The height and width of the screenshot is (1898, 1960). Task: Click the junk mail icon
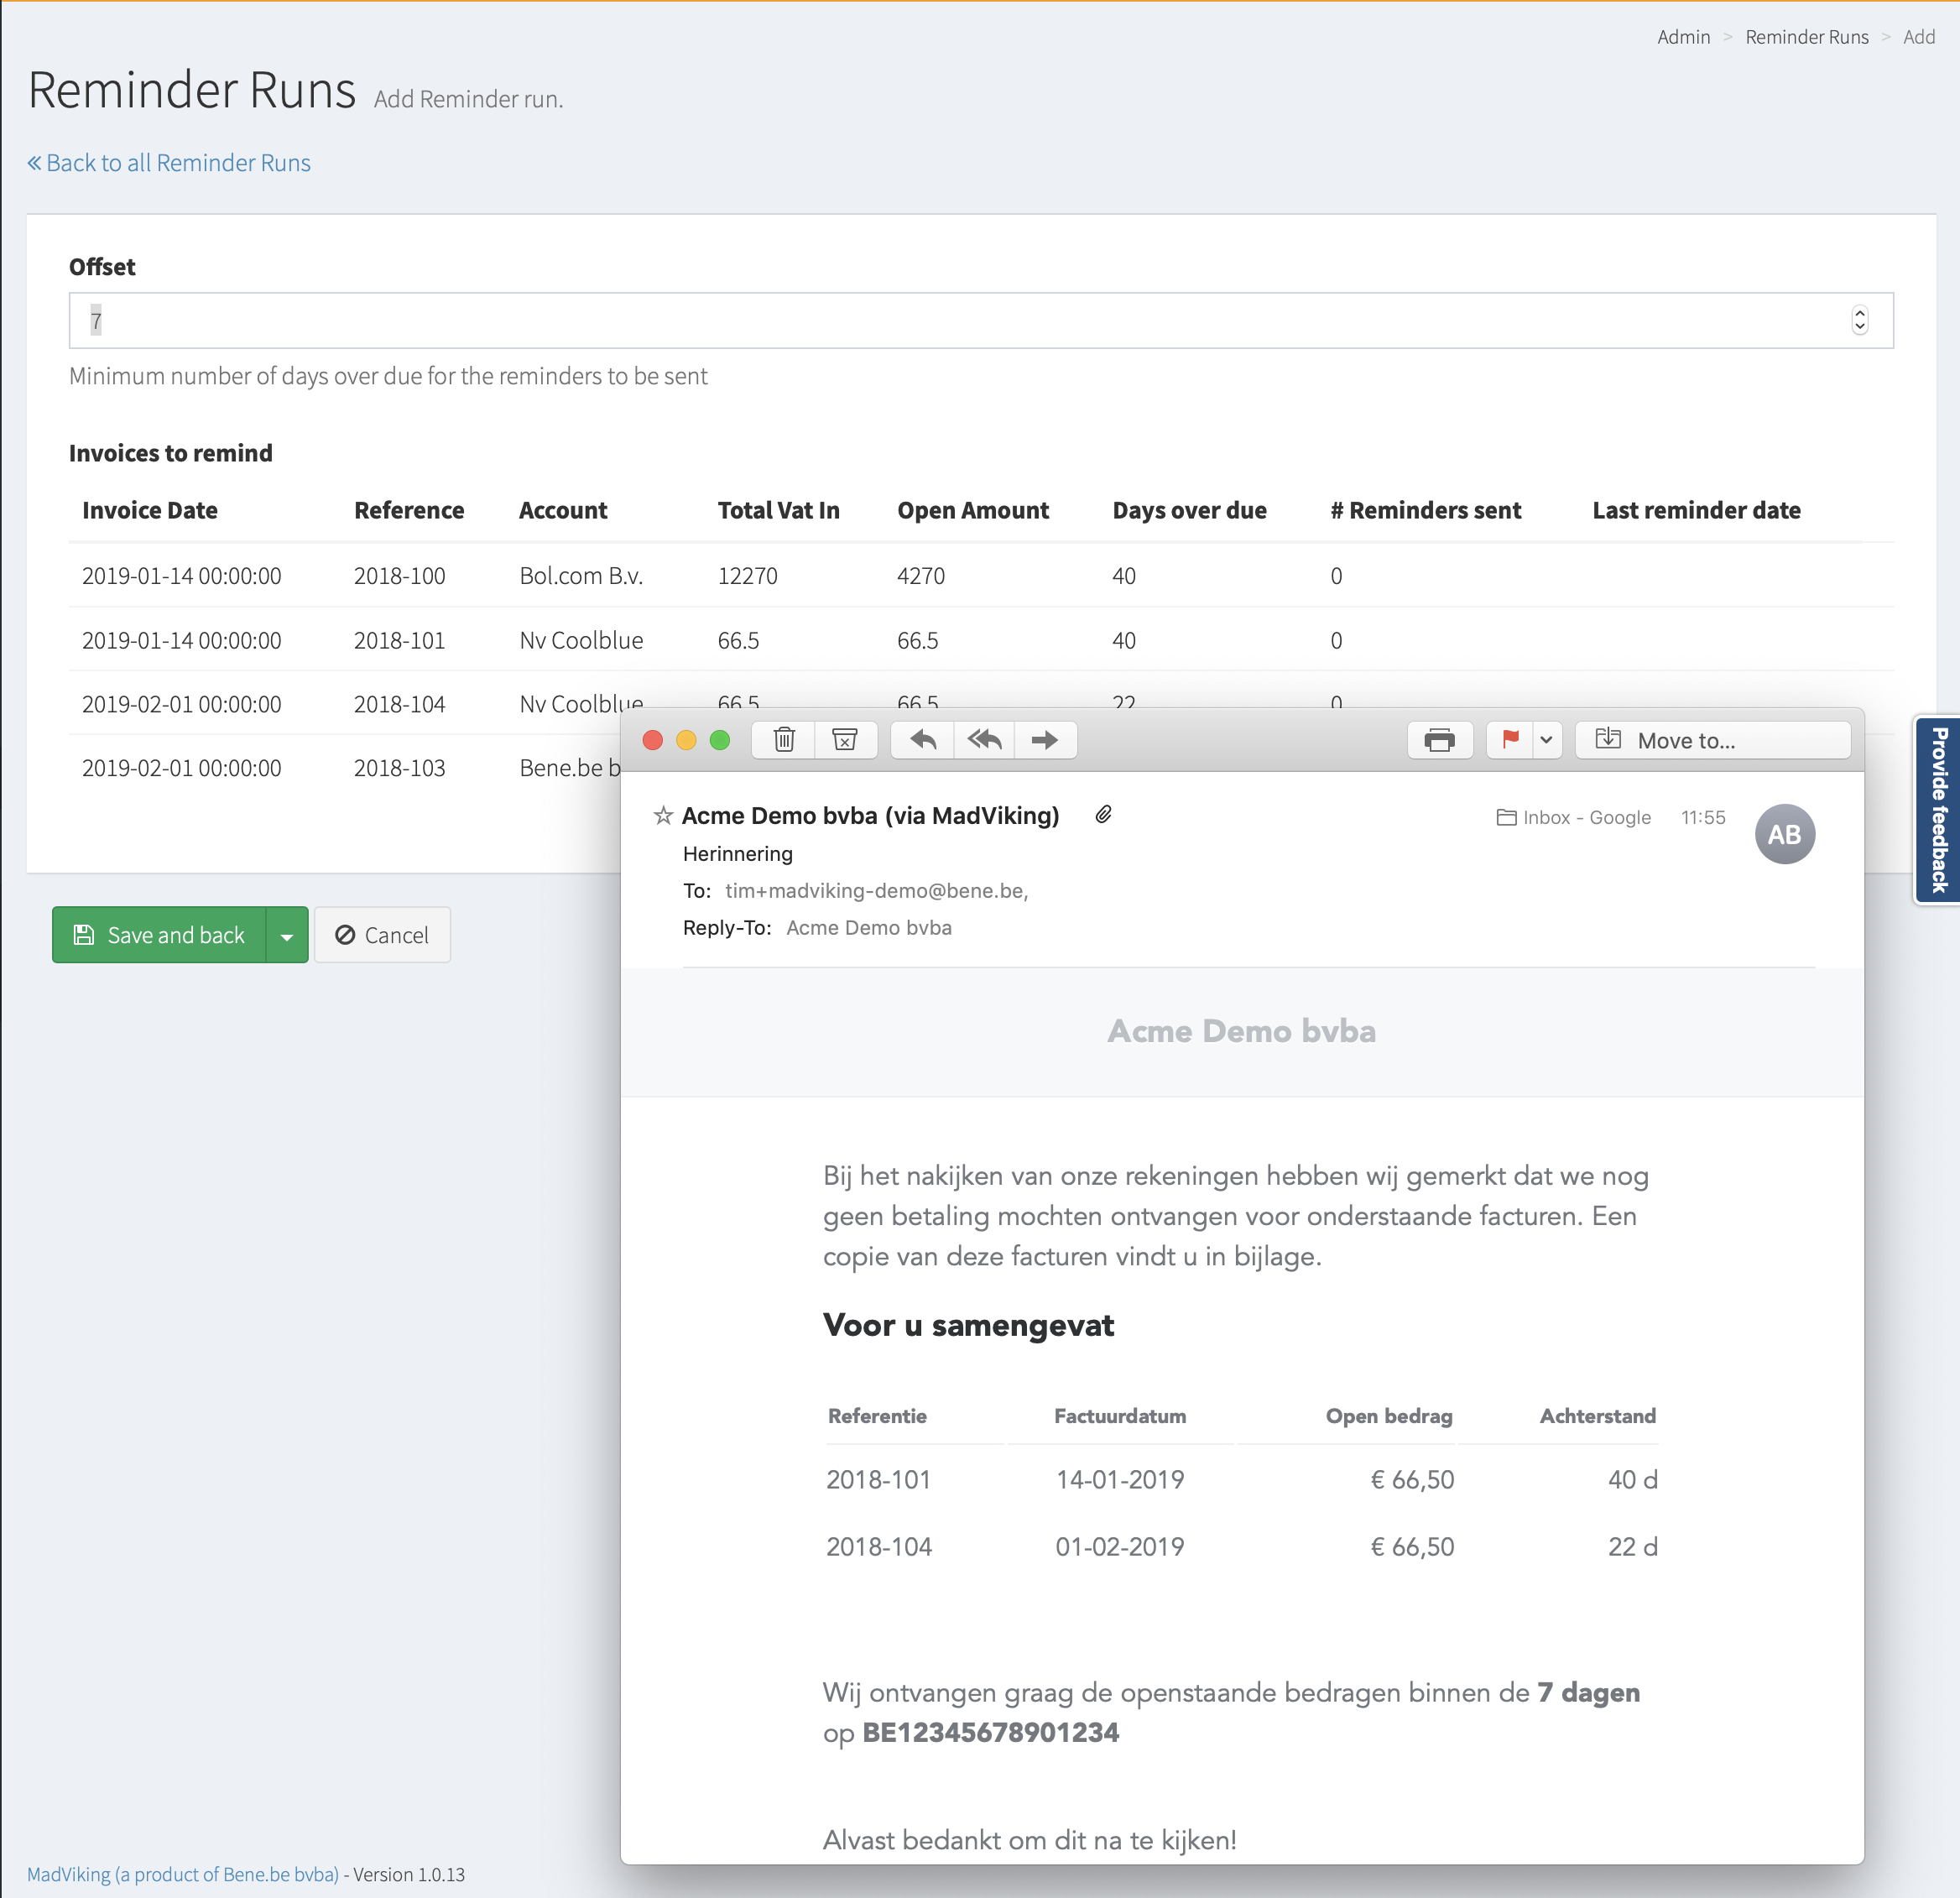click(x=845, y=740)
